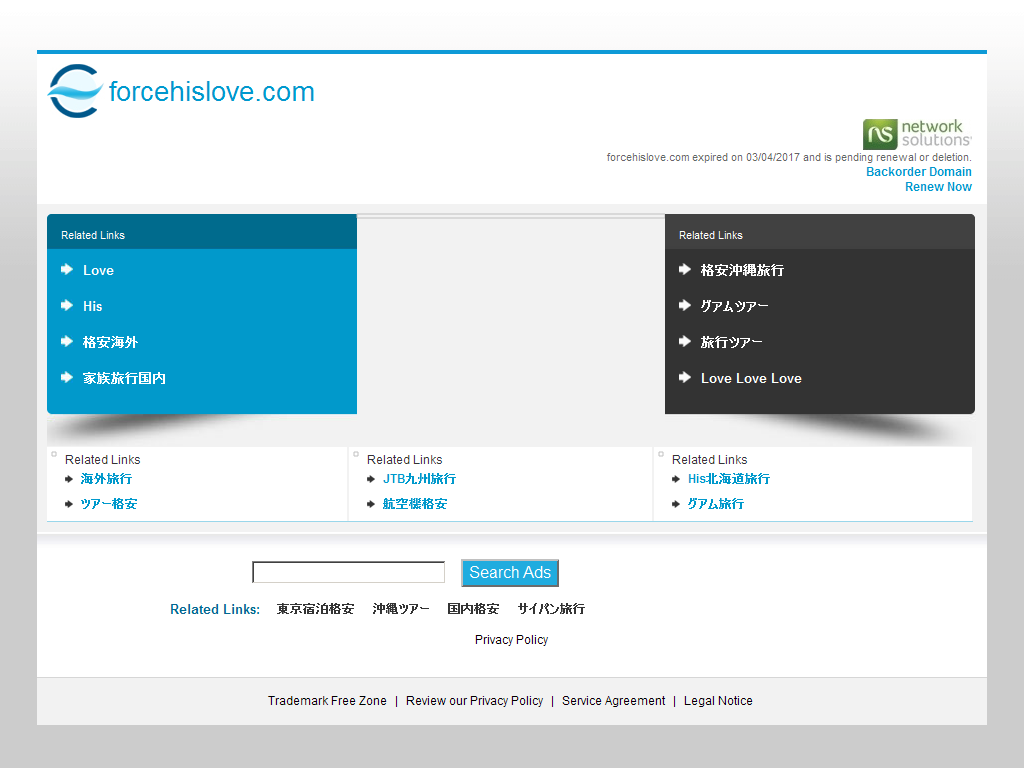Click the Network Solutions logo
Viewport: 1024px width, 768px height.
[917, 134]
